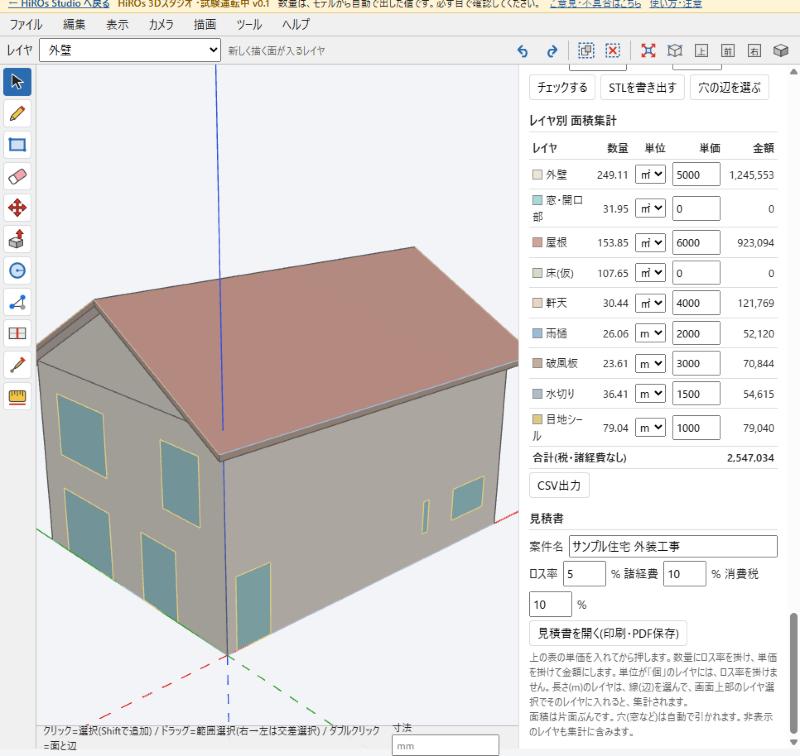Select the circle drawing tool
Viewport: 800px width, 756px height.
tap(17, 270)
